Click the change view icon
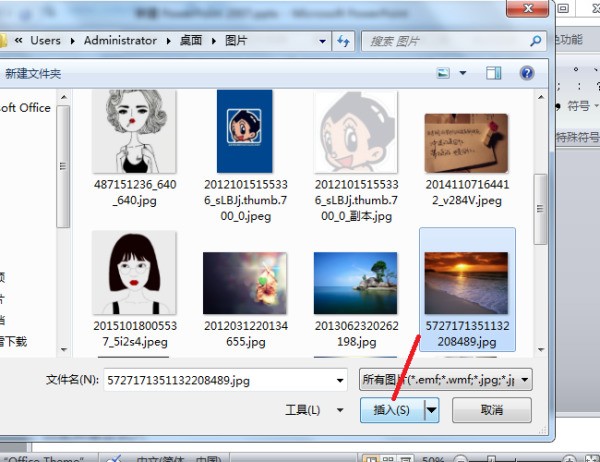The width and height of the screenshot is (600, 462). tap(443, 73)
